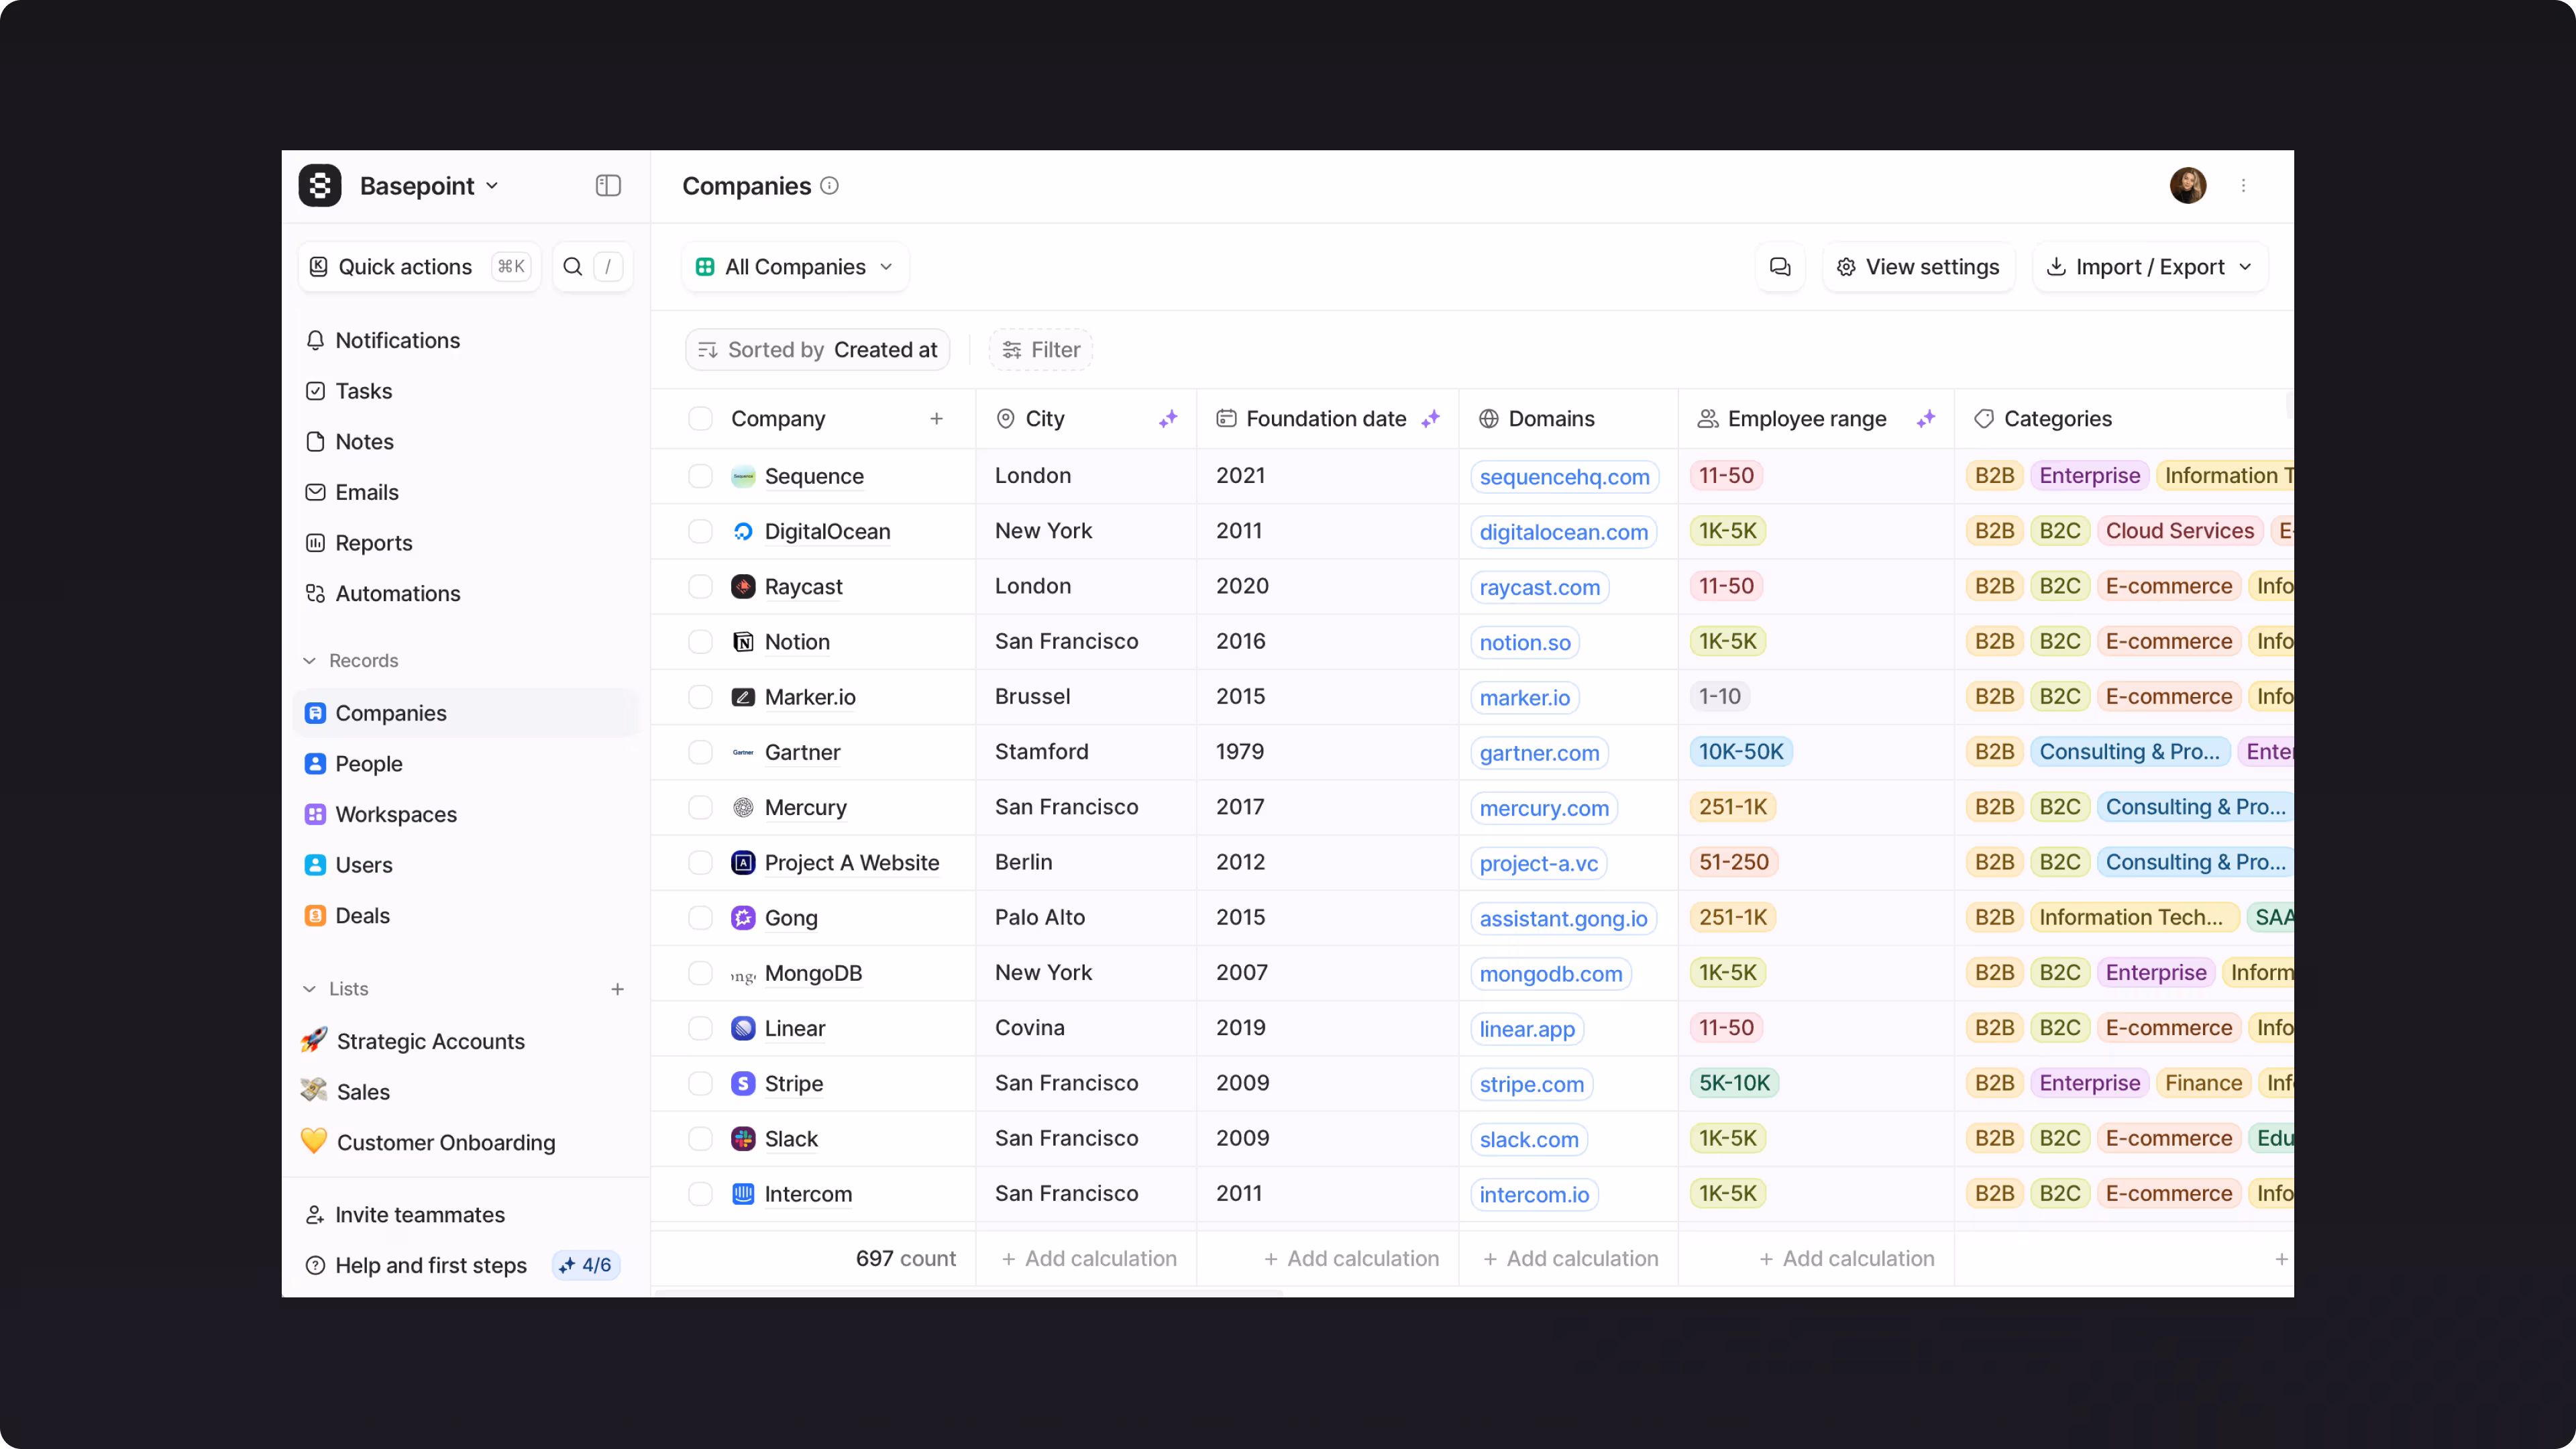Check the DigitalOcean row checkbox
The height and width of the screenshot is (1449, 2576).
(x=700, y=531)
